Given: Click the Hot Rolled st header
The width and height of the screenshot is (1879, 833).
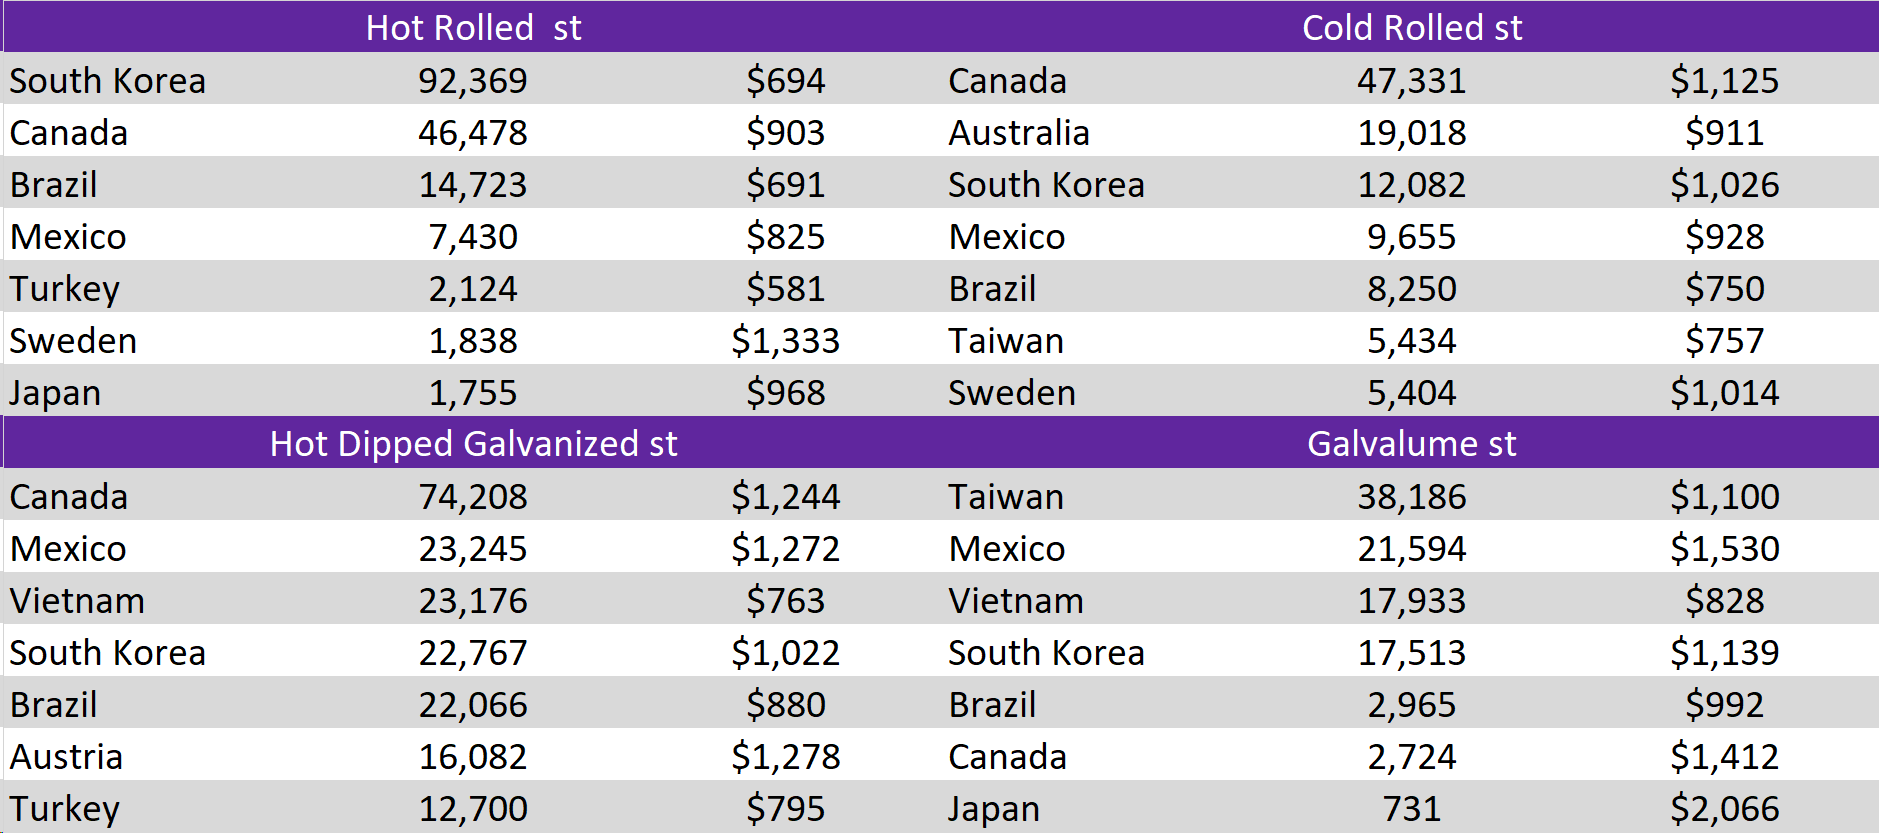Looking at the screenshot, I should pyautogui.click(x=473, y=27).
